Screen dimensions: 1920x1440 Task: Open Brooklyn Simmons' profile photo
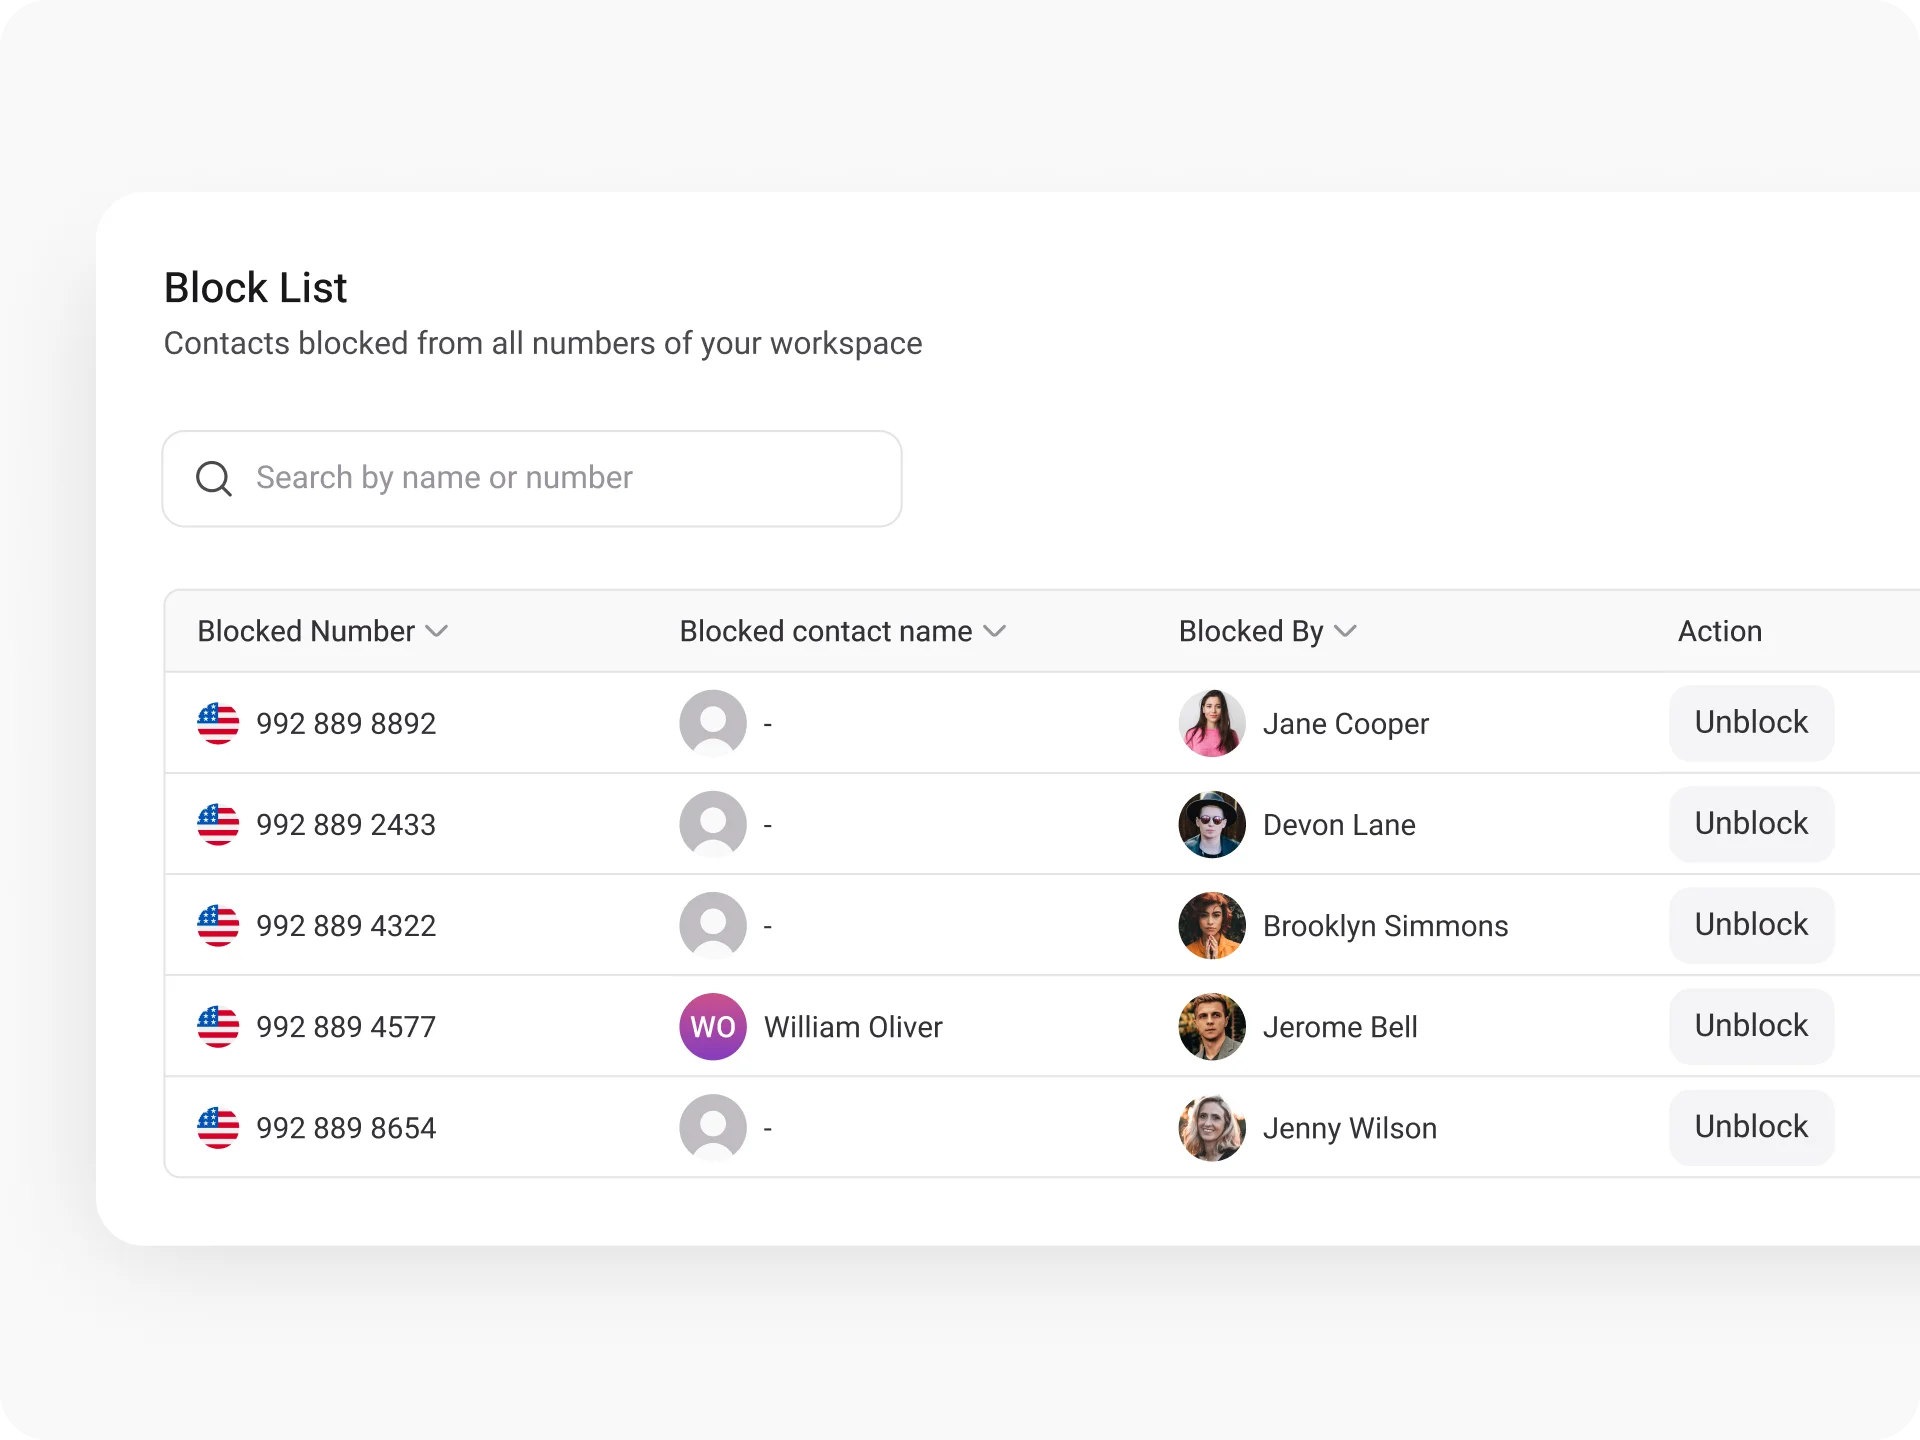(1212, 925)
